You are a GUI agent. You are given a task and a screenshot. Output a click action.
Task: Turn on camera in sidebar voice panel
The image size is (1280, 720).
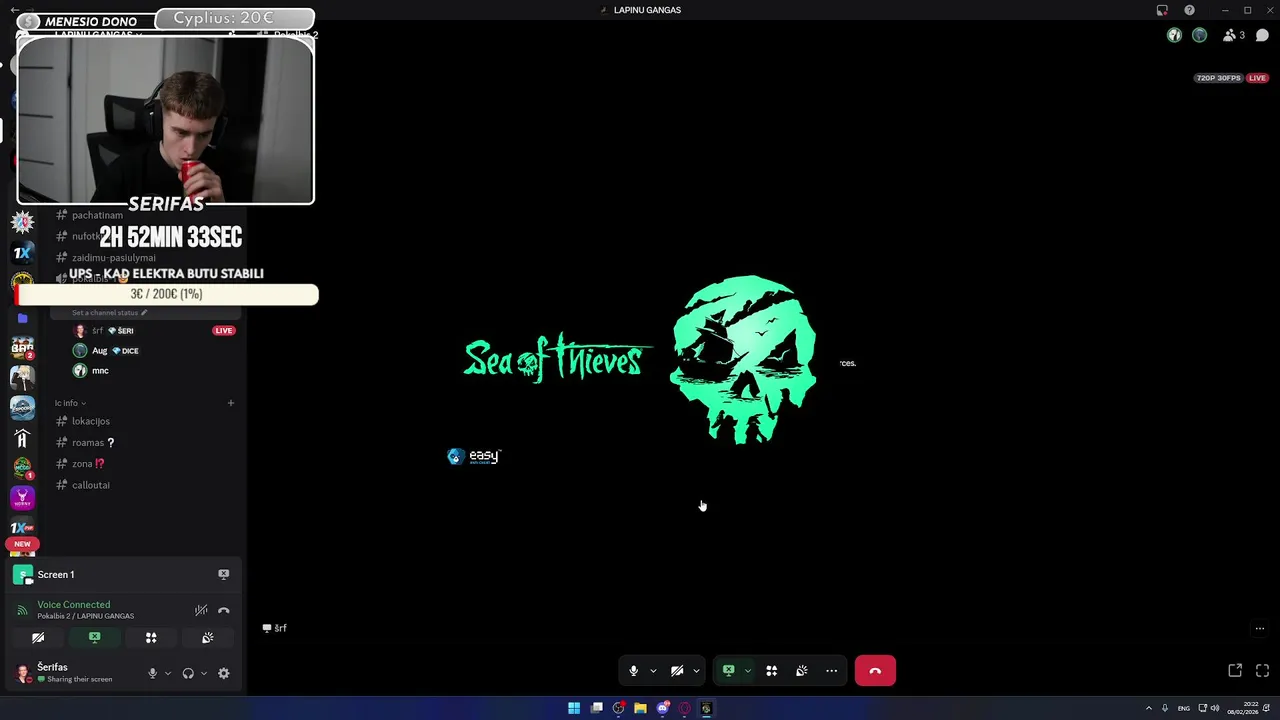tap(38, 638)
